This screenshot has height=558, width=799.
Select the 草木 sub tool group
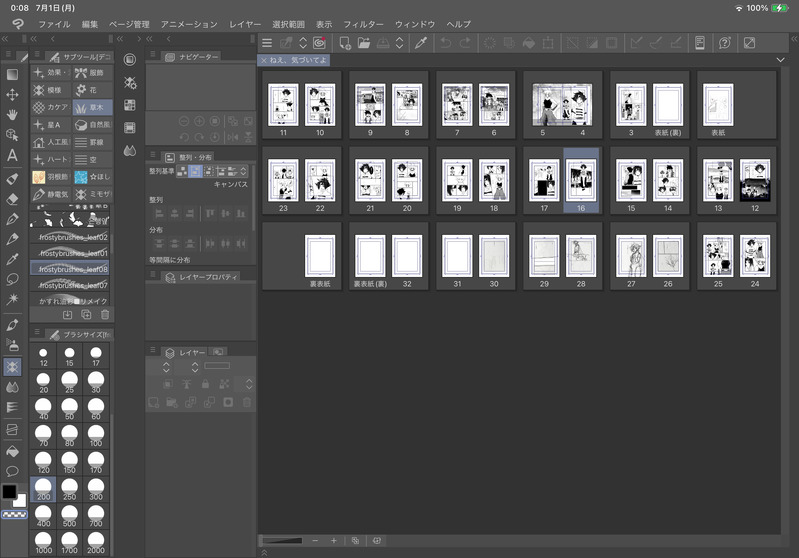pyautogui.click(x=92, y=108)
